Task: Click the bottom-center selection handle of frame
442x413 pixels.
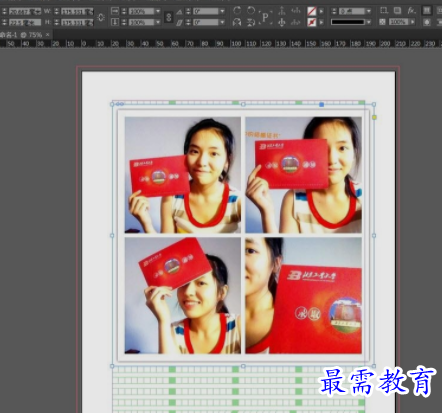Action: pyautogui.click(x=243, y=366)
